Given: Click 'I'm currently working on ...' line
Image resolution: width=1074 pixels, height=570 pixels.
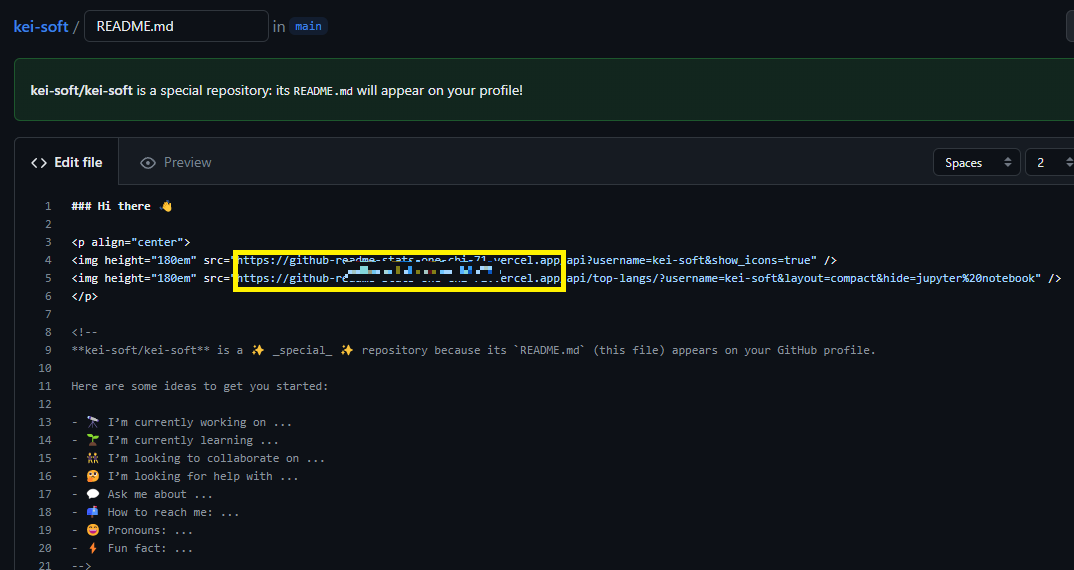Looking at the screenshot, I should point(182,422).
